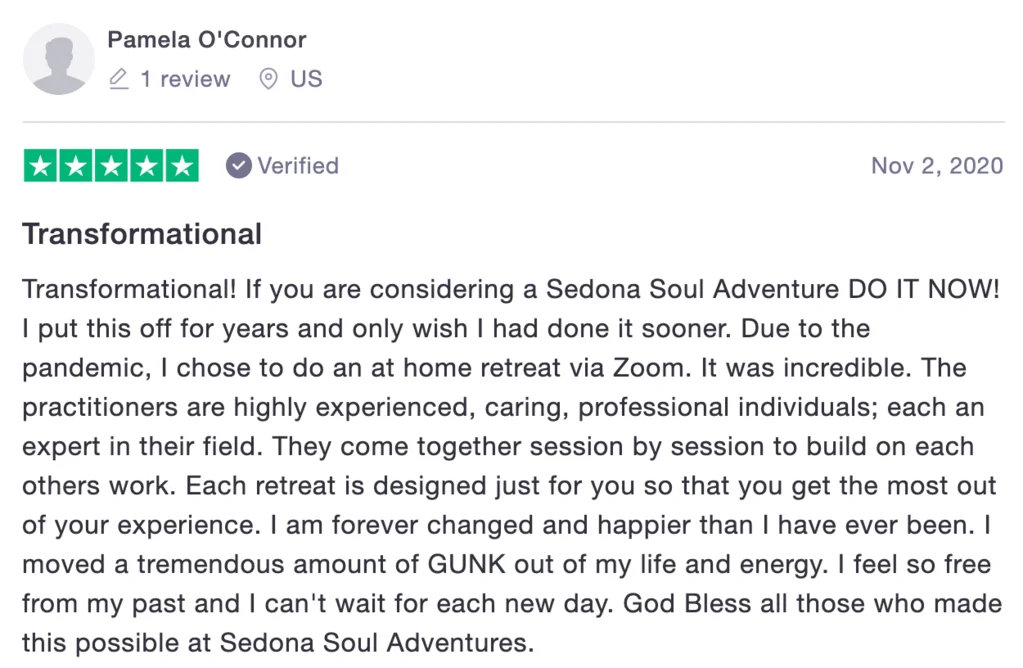Image resolution: width=1023 pixels, height=668 pixels.
Task: Click the first green rating star
Action: point(40,166)
